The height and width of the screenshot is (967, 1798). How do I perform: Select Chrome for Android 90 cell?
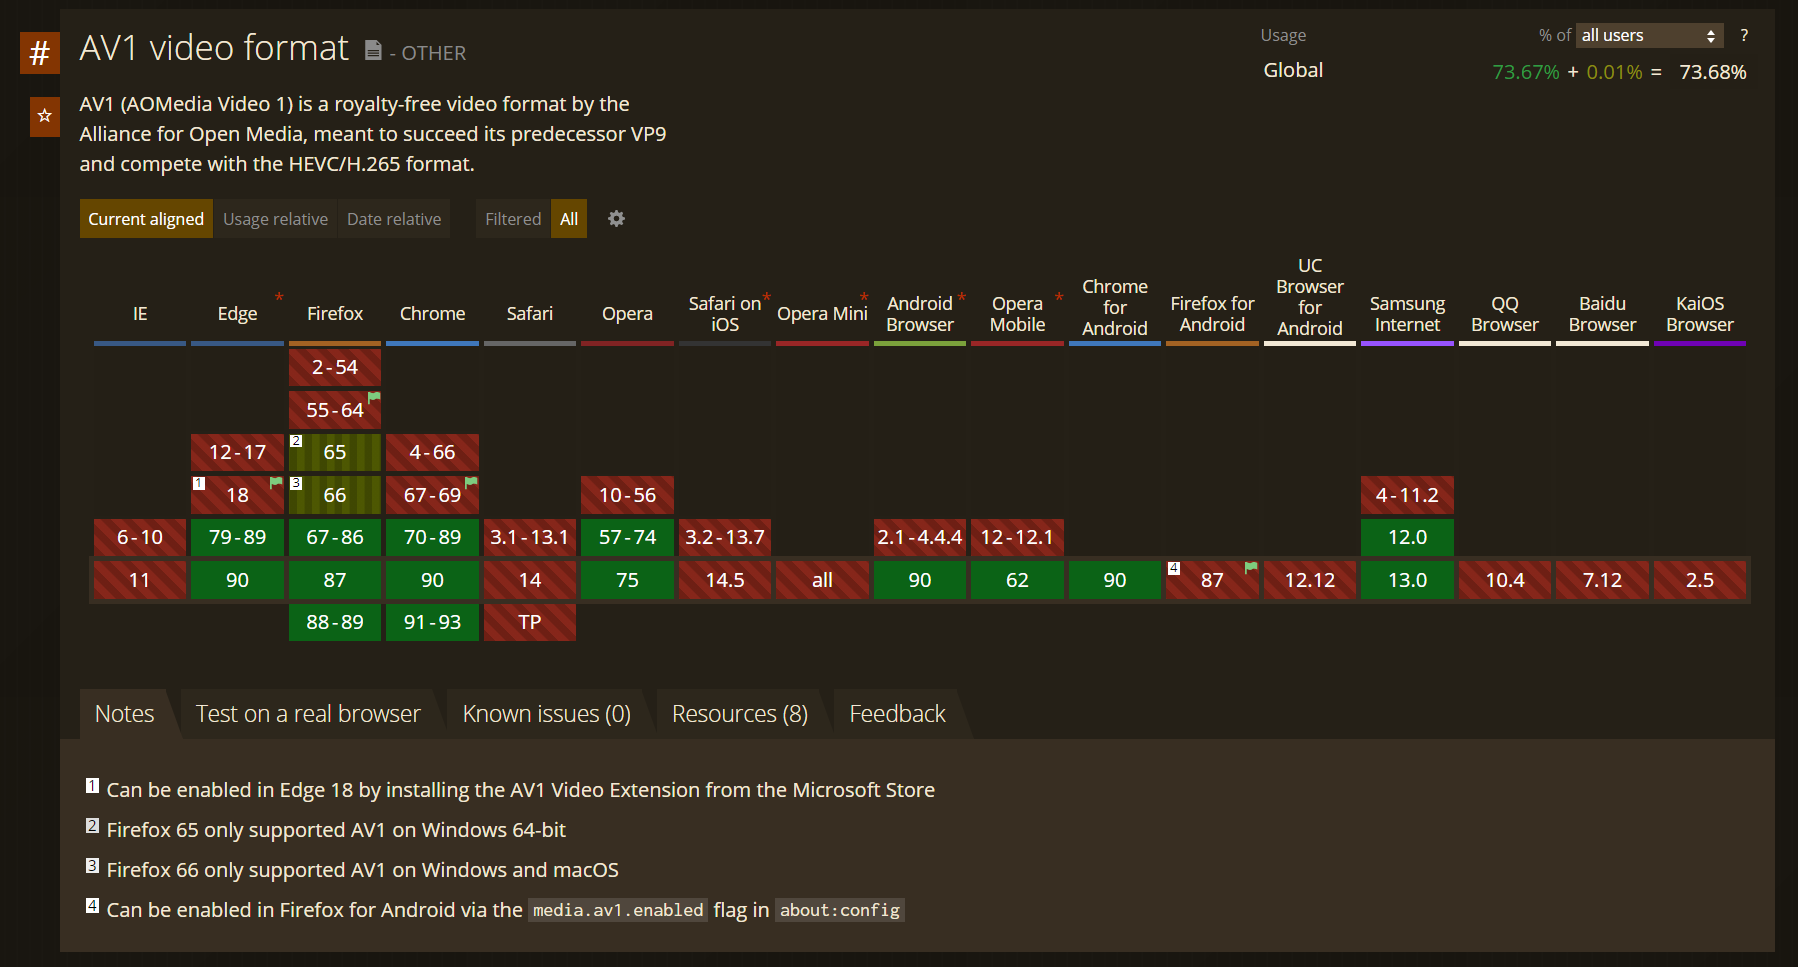[1115, 580]
